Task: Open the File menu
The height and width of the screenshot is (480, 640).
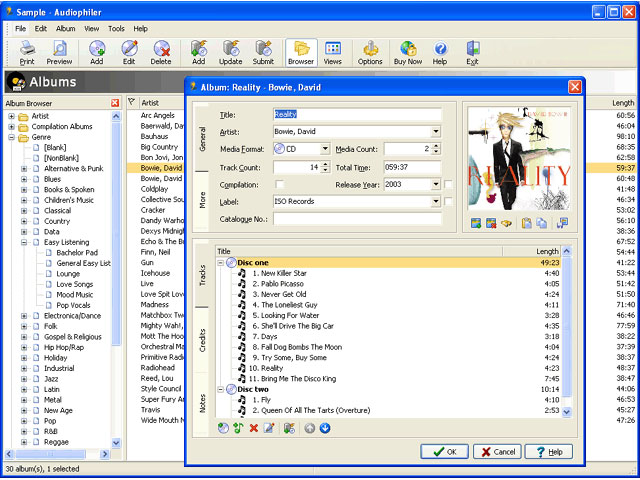Action: click(20, 29)
